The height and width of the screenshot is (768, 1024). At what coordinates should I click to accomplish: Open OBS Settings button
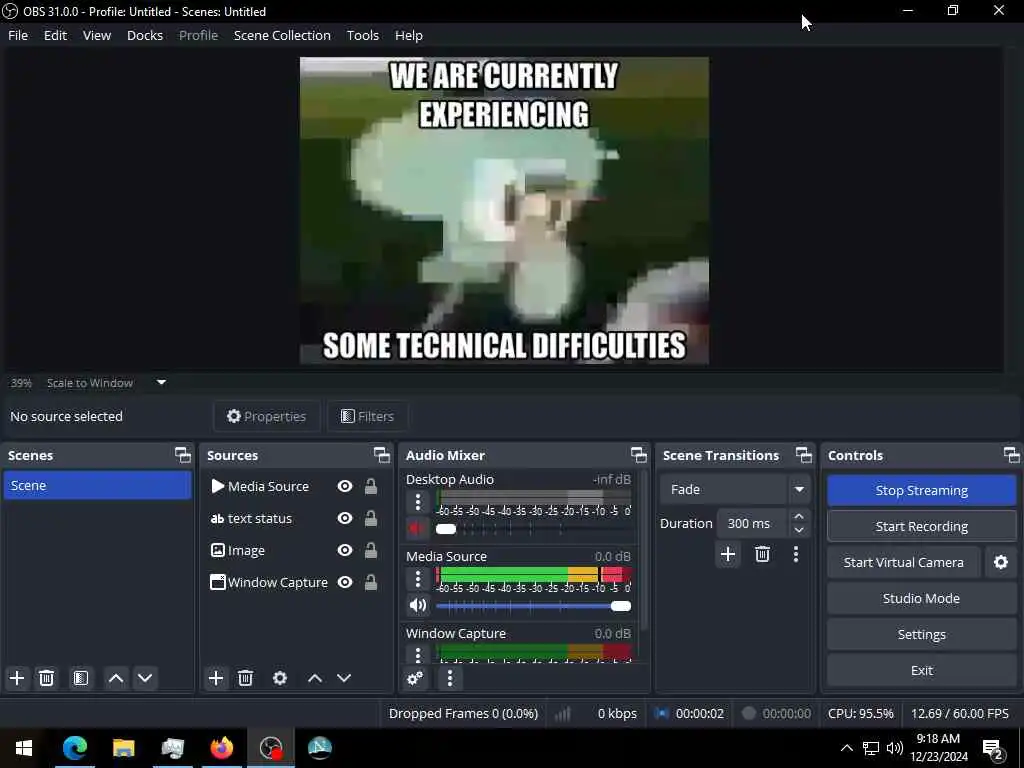coord(921,634)
